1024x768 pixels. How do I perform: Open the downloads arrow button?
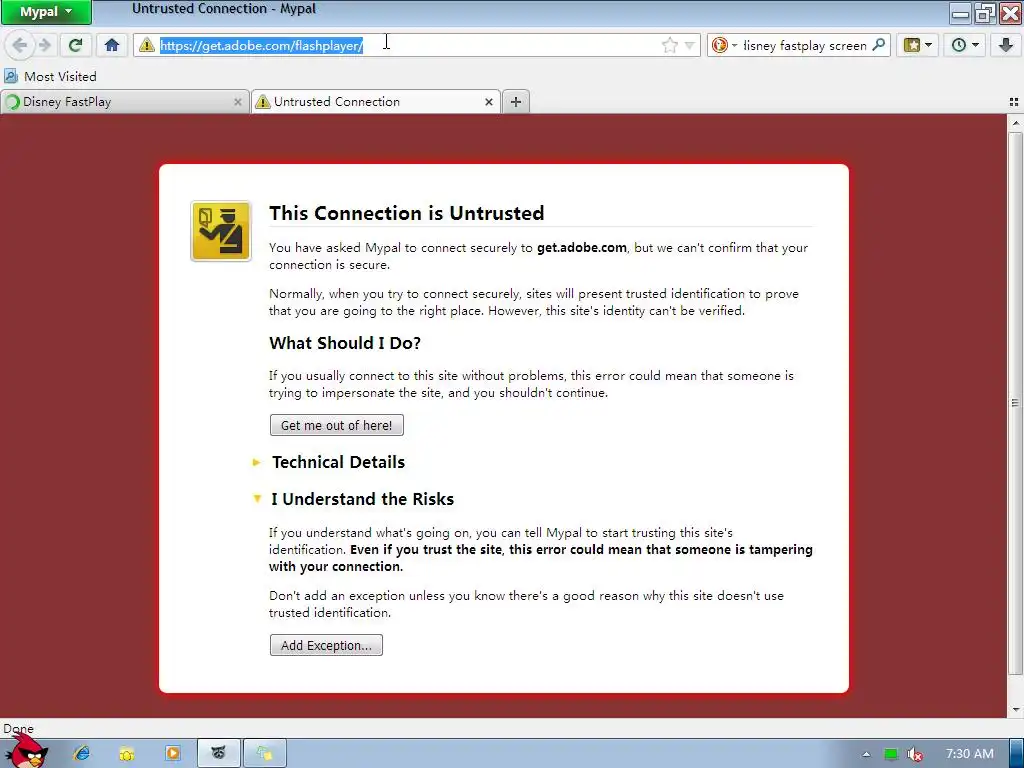coord(1005,45)
